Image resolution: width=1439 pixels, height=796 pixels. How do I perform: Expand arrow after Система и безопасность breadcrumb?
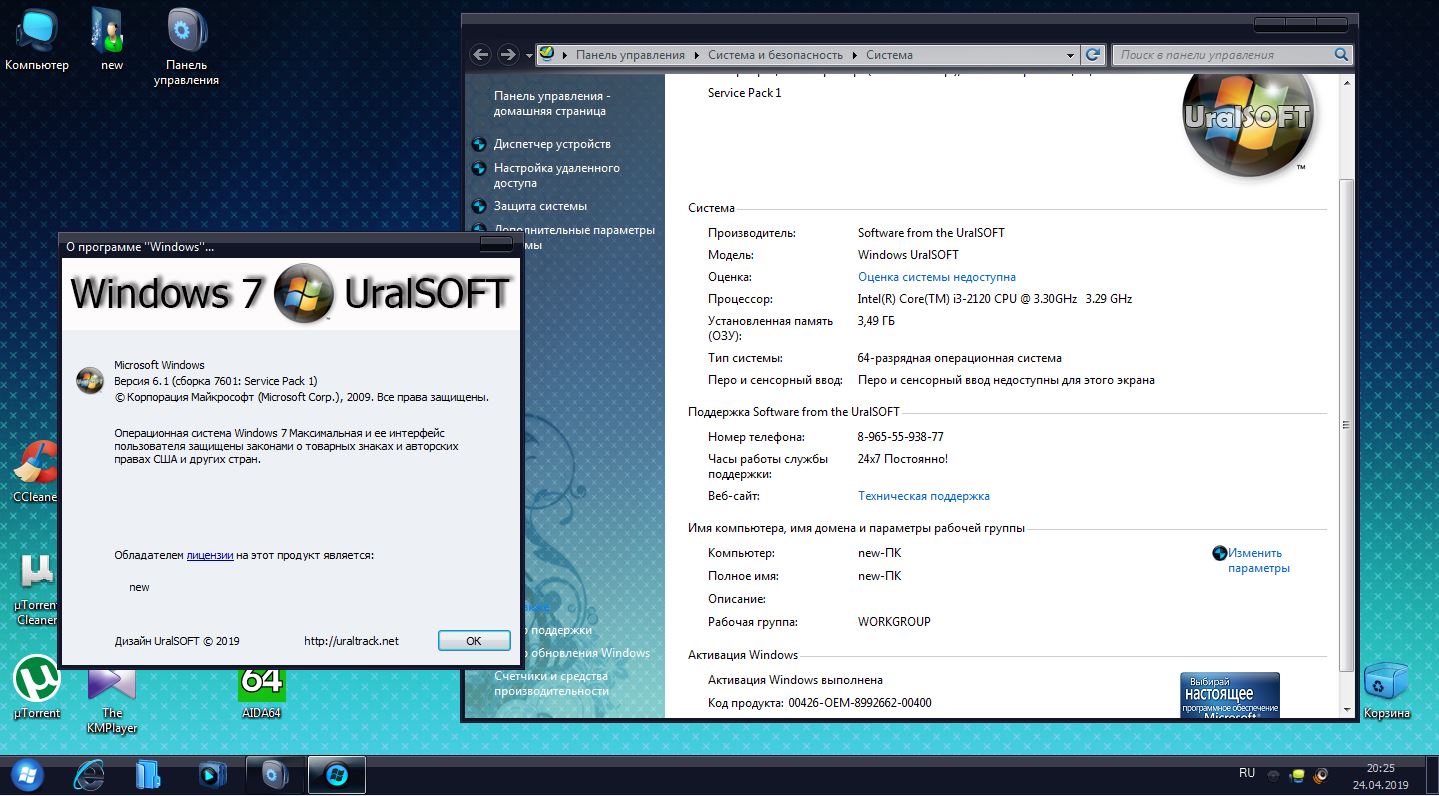(x=854, y=56)
